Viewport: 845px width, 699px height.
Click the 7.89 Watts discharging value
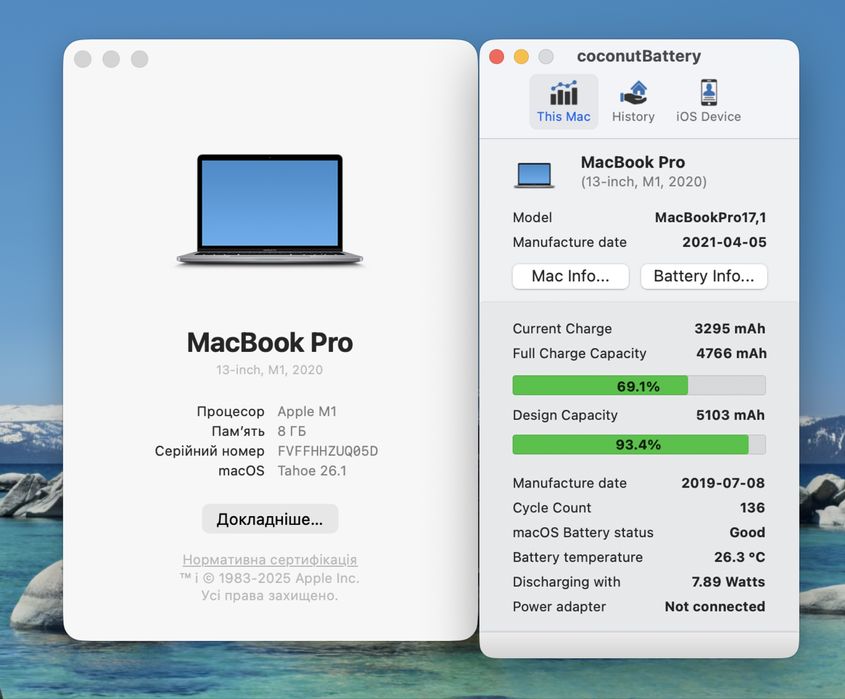(728, 582)
